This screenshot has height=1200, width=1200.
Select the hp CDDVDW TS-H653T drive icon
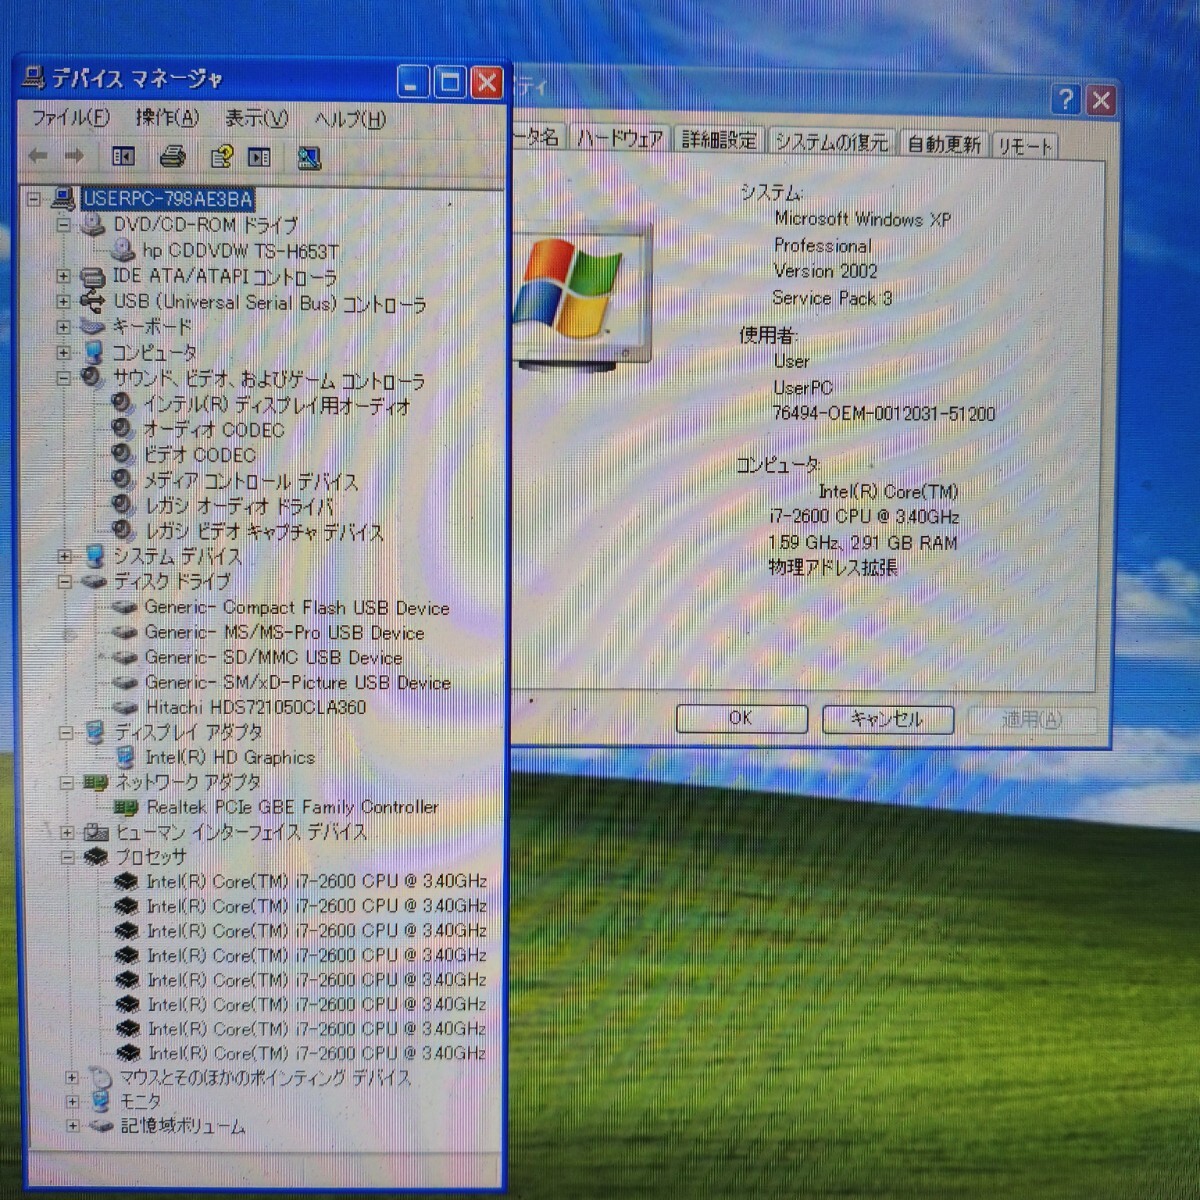pos(123,249)
